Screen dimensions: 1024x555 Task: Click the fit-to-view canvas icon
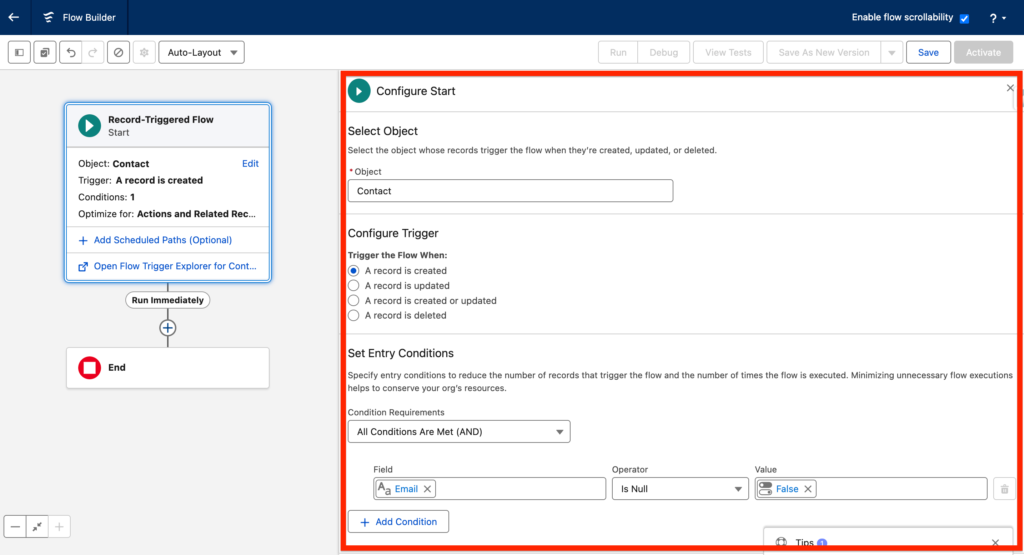click(37, 526)
